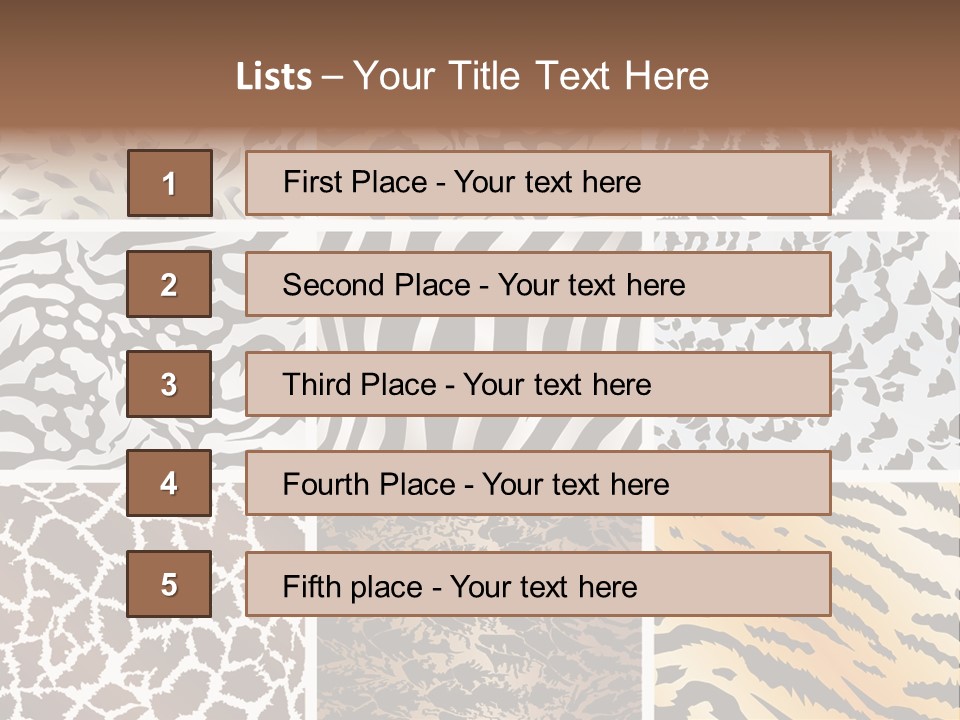The image size is (960, 720).
Task: Select the Third Place text bar
Action: (x=538, y=384)
